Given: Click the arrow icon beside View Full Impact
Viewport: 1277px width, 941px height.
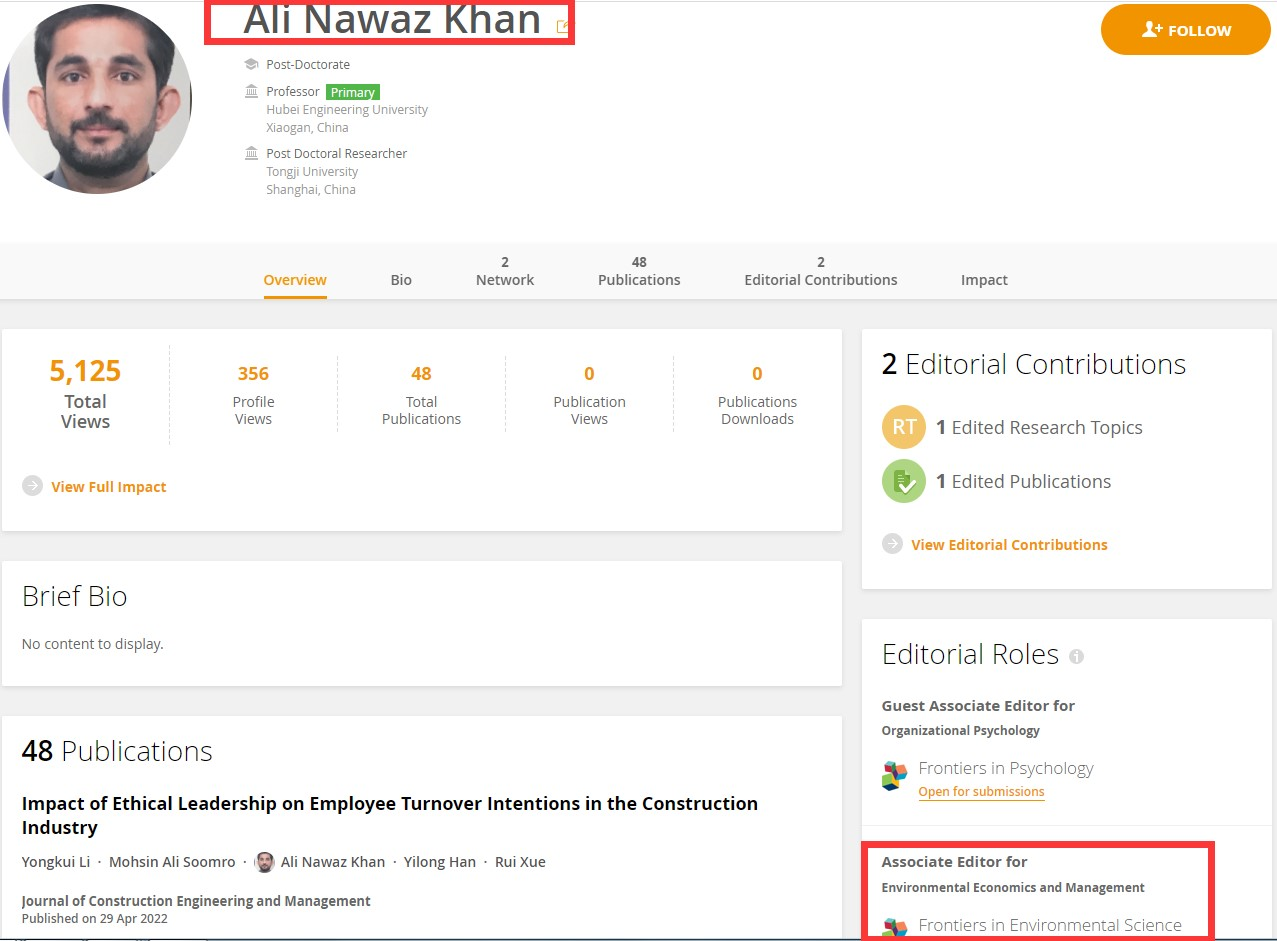Looking at the screenshot, I should click(x=33, y=486).
